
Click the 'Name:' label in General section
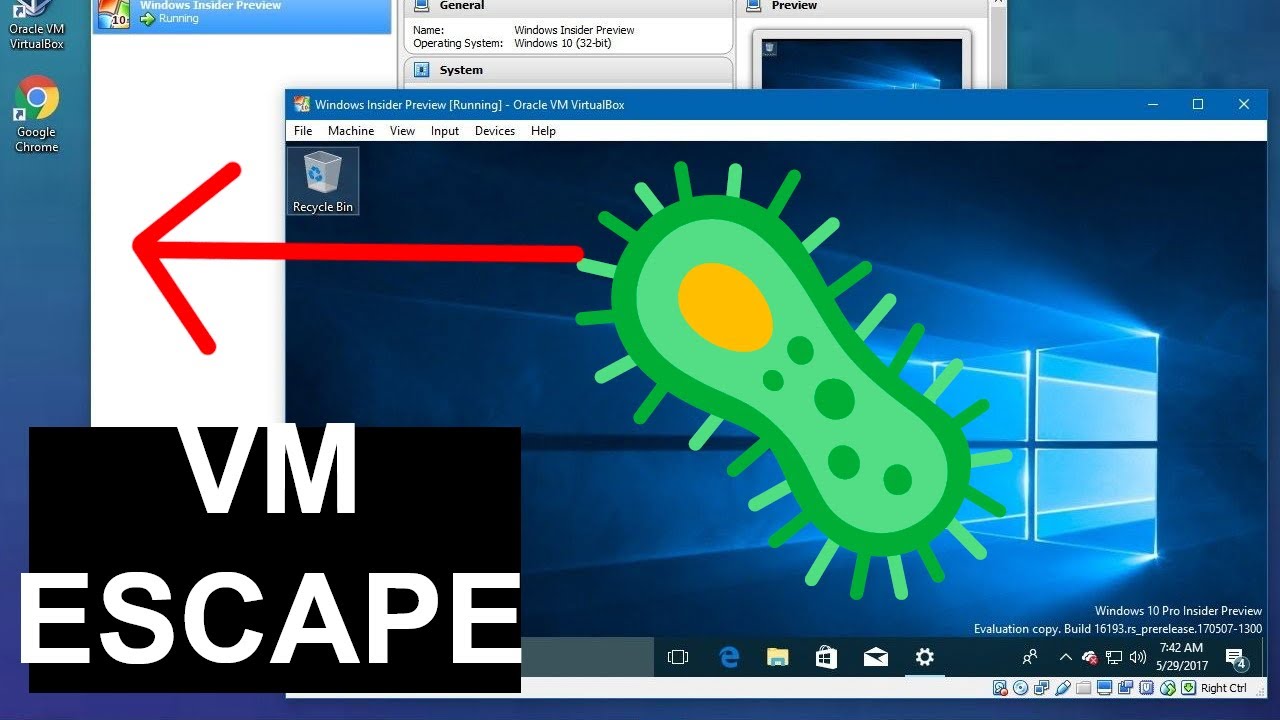click(428, 30)
